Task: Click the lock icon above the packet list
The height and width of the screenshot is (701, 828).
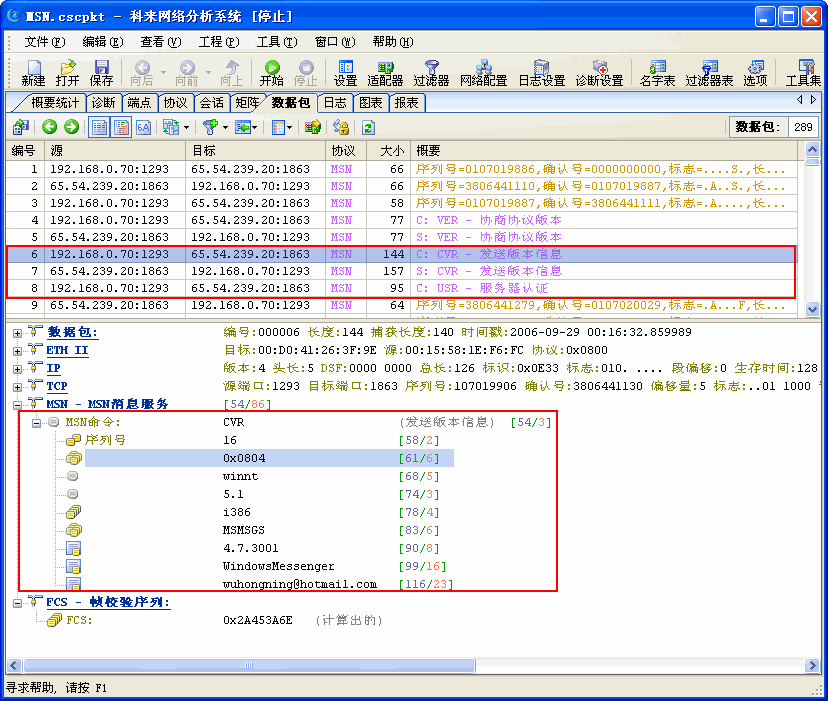Action: pos(341,126)
